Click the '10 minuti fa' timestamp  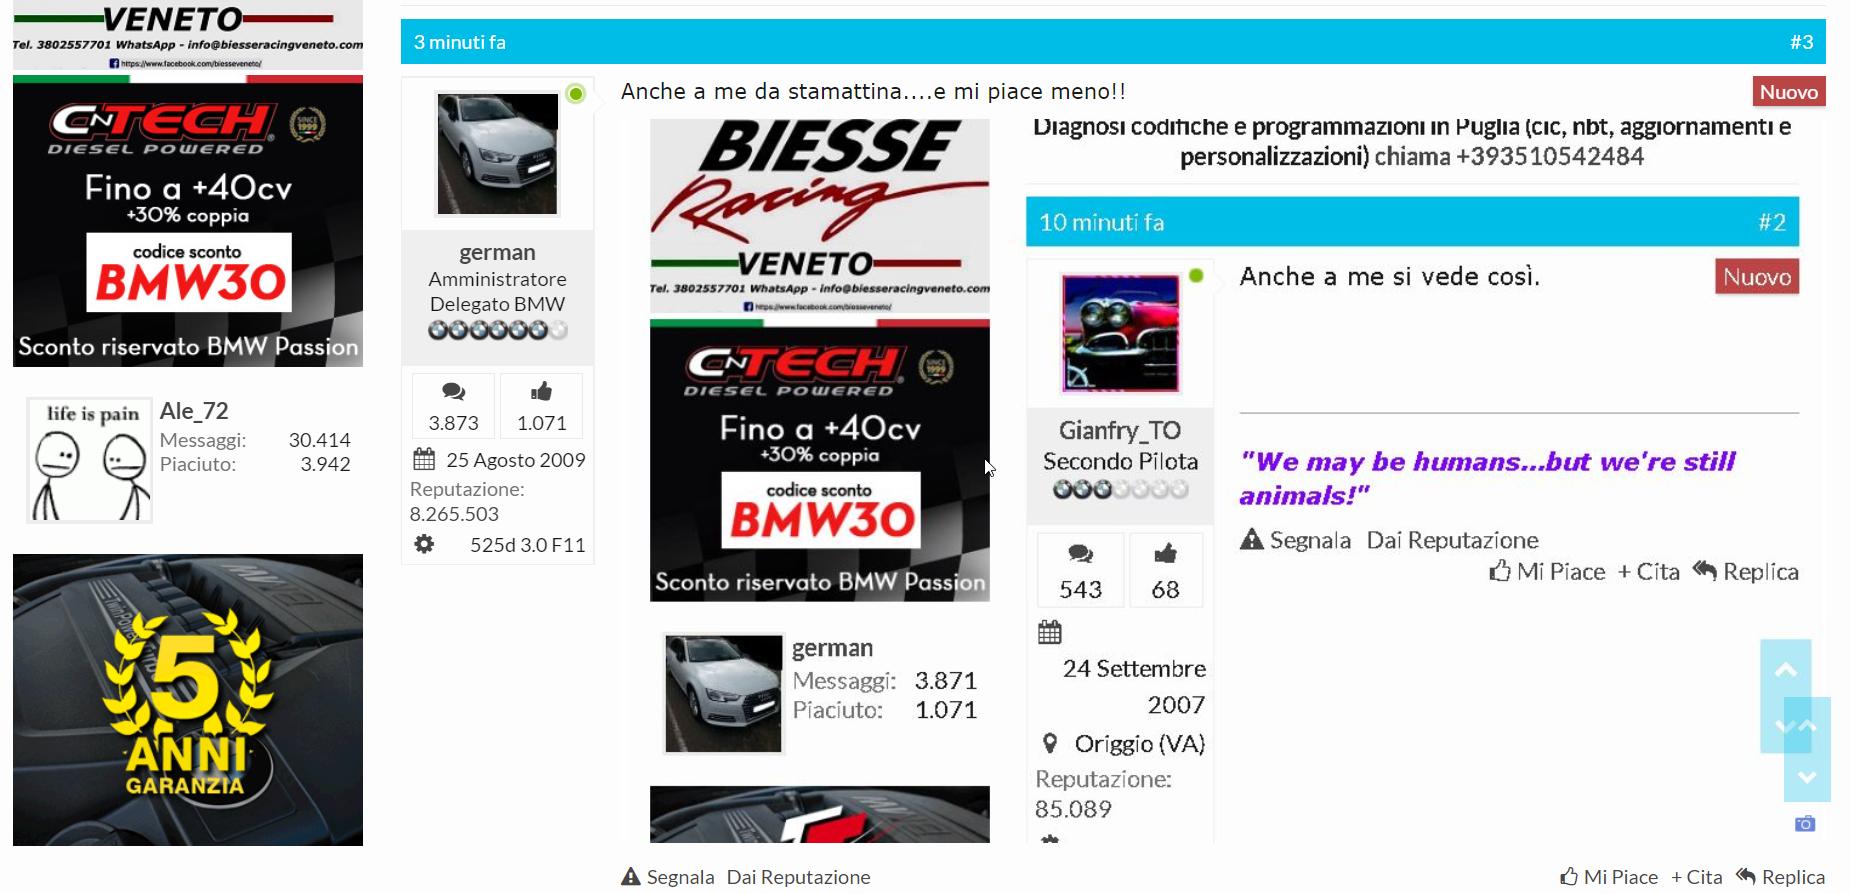tap(1102, 222)
